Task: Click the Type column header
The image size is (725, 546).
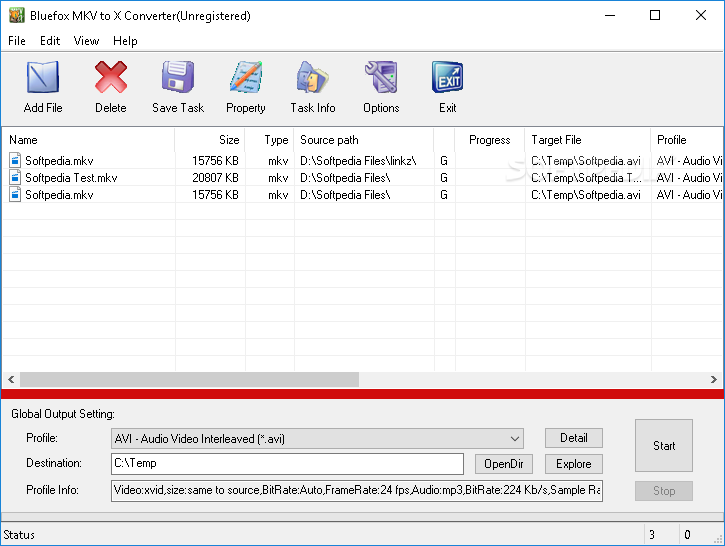Action: pyautogui.click(x=270, y=140)
